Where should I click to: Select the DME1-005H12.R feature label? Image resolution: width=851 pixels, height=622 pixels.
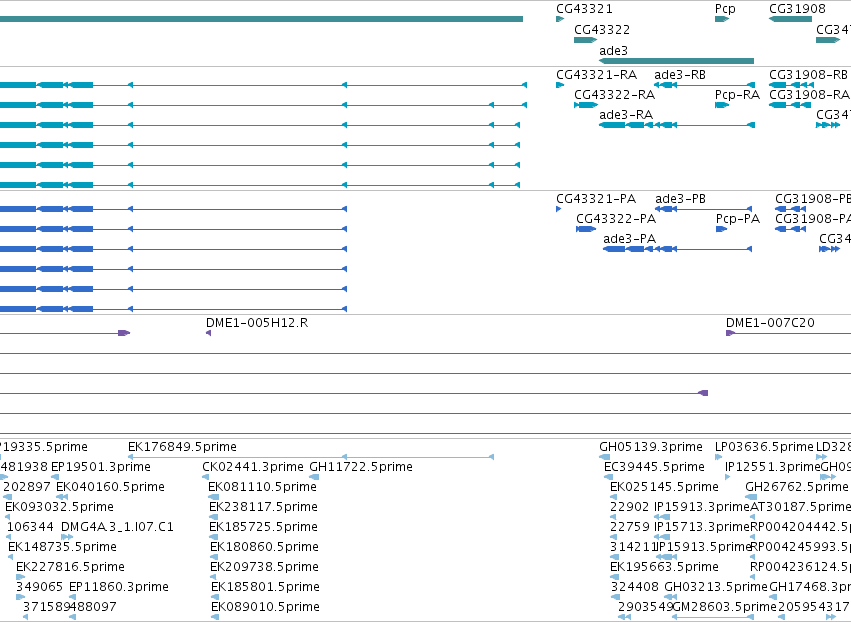click(257, 322)
